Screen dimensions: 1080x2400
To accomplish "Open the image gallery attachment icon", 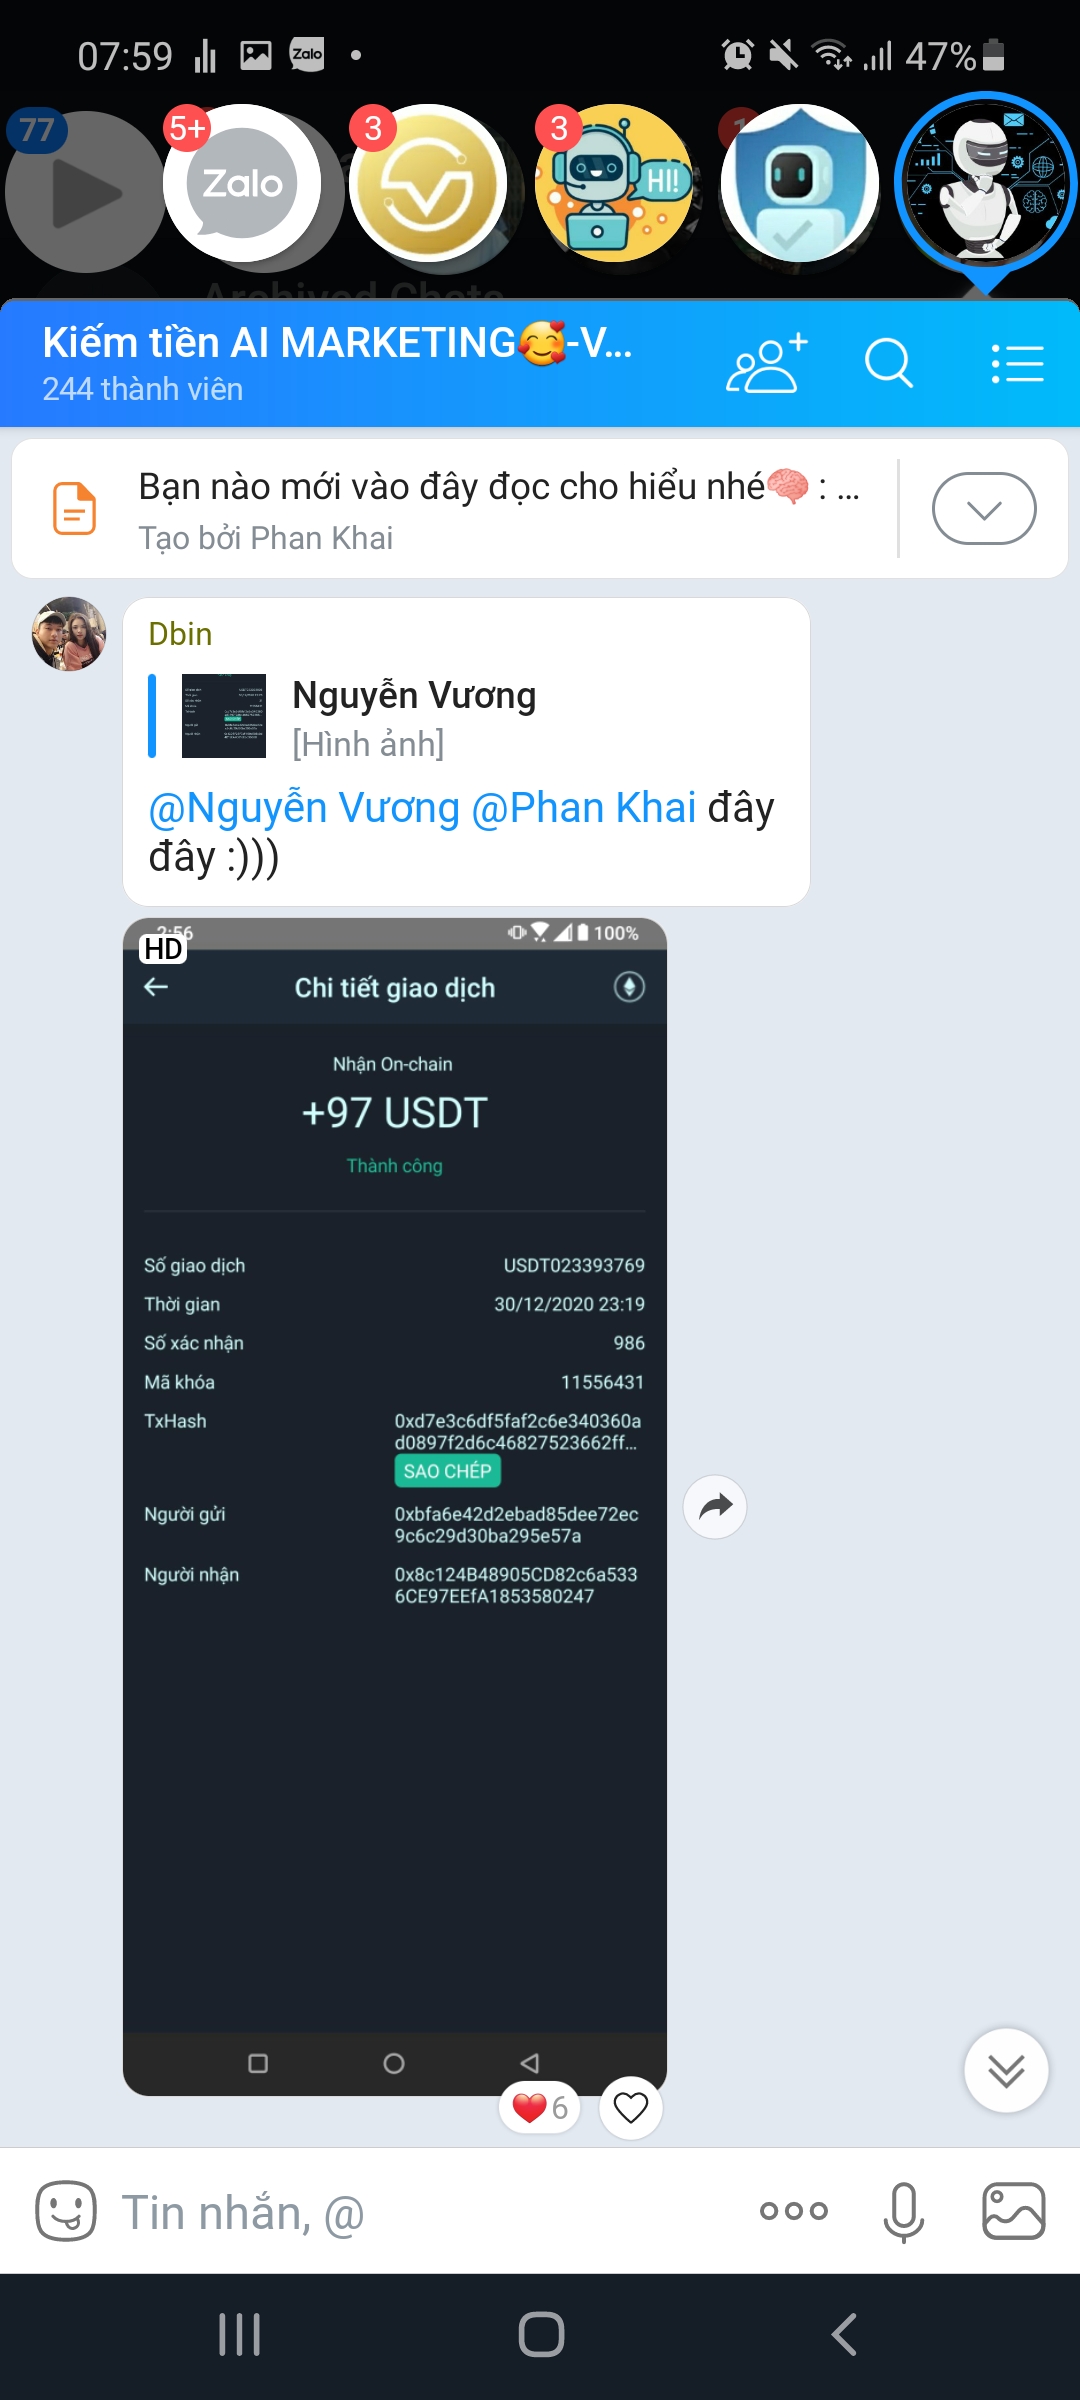I will 1014,2211.
